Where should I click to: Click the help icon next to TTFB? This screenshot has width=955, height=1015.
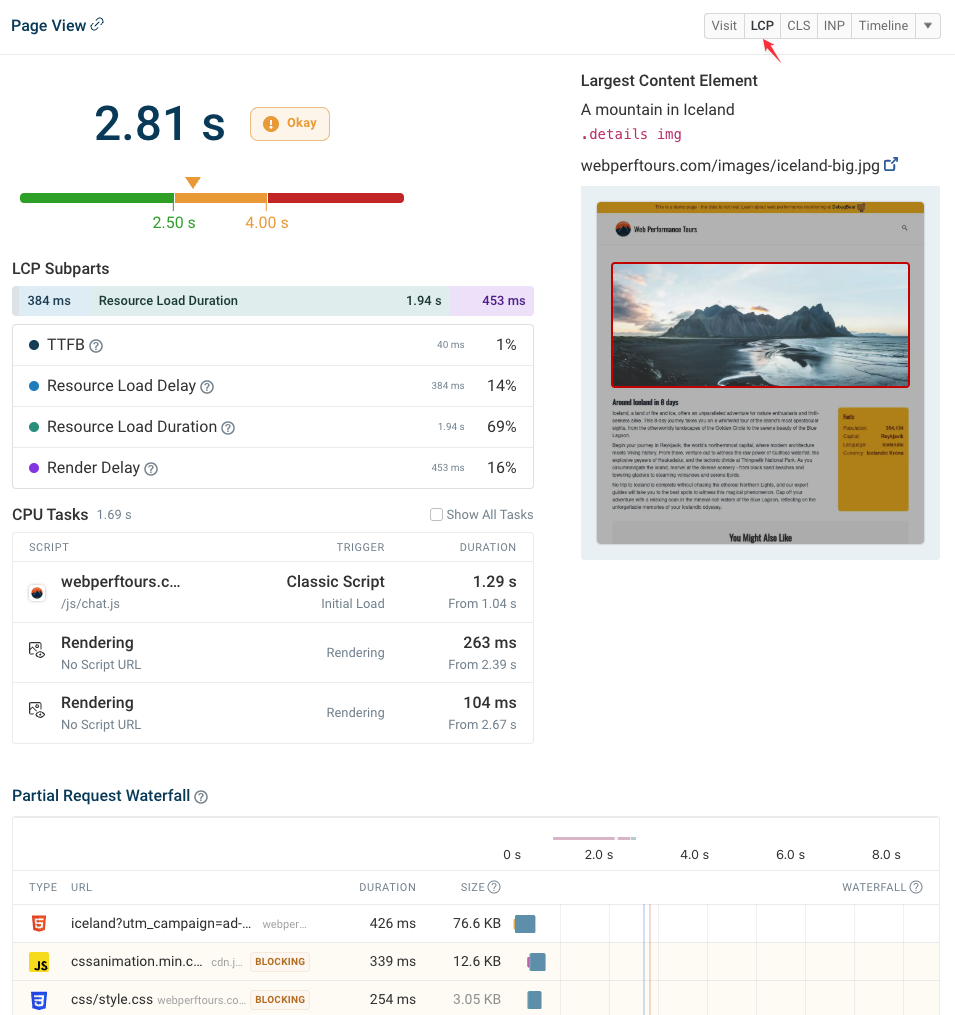coord(94,344)
